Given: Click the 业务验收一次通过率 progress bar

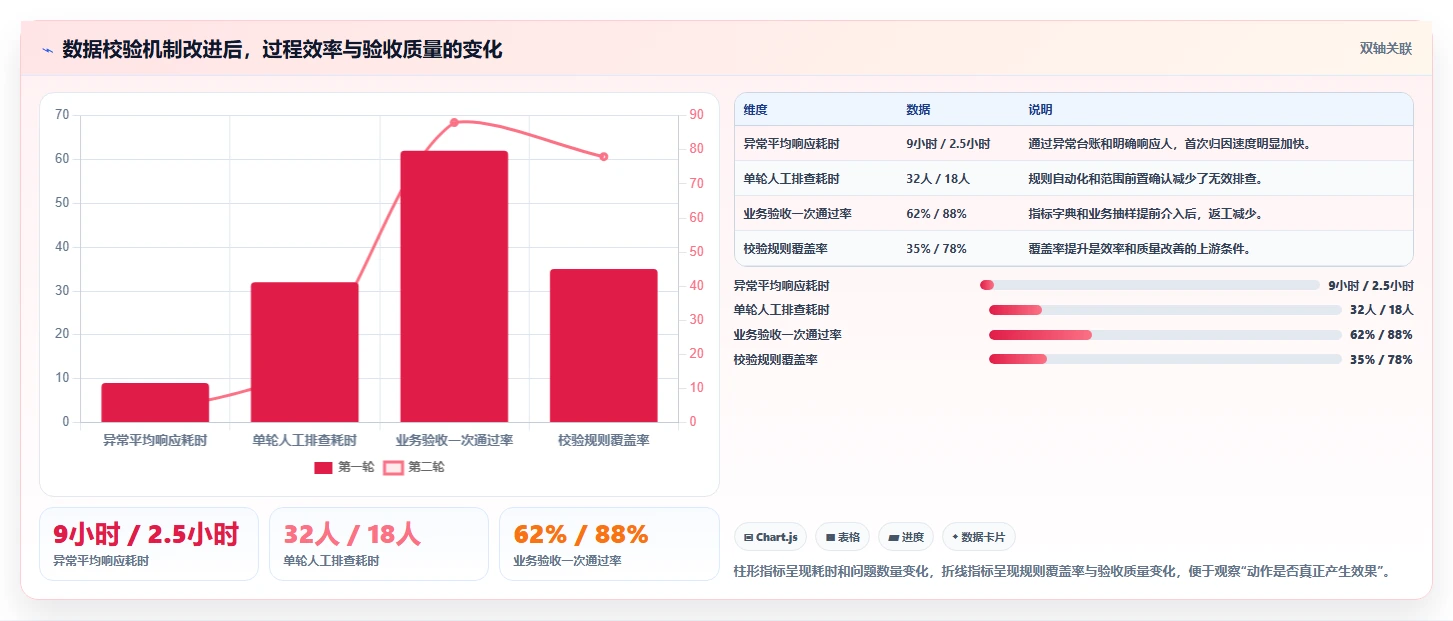Looking at the screenshot, I should pyautogui.click(x=1165, y=335).
